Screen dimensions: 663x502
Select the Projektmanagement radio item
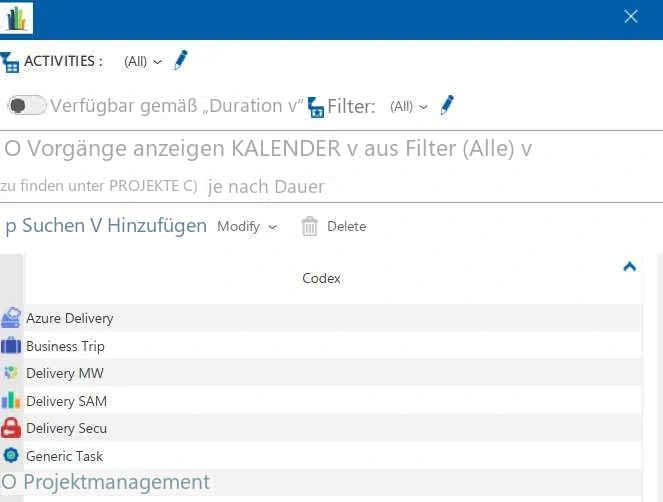pyautogui.click(x=8, y=482)
